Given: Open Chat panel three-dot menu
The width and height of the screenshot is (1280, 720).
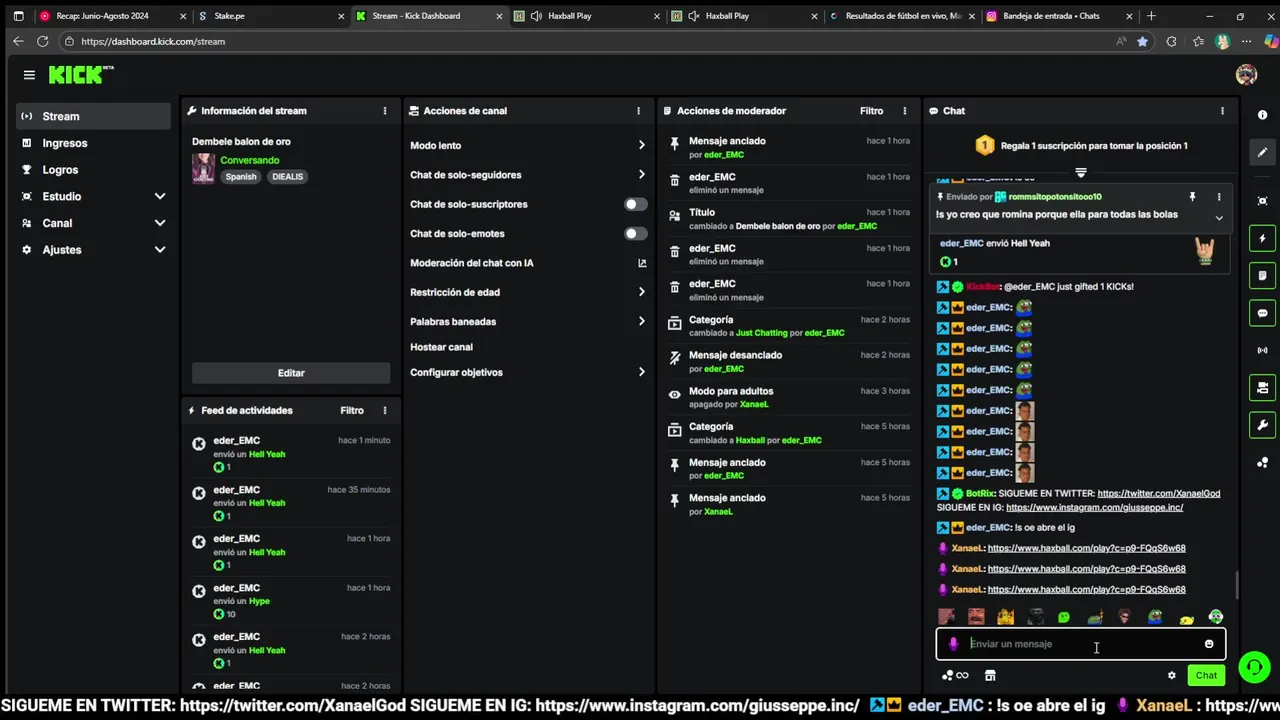Looking at the screenshot, I should [x=1222, y=111].
